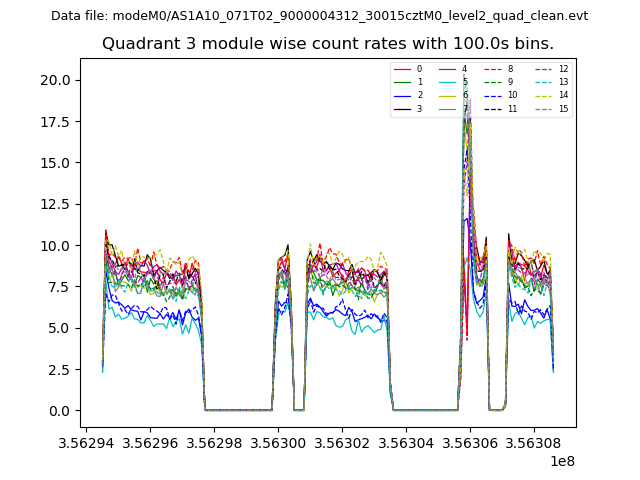The height and width of the screenshot is (480, 640).
Task: Click the blue solid line legend marker for module 2
Action: pos(404,95)
